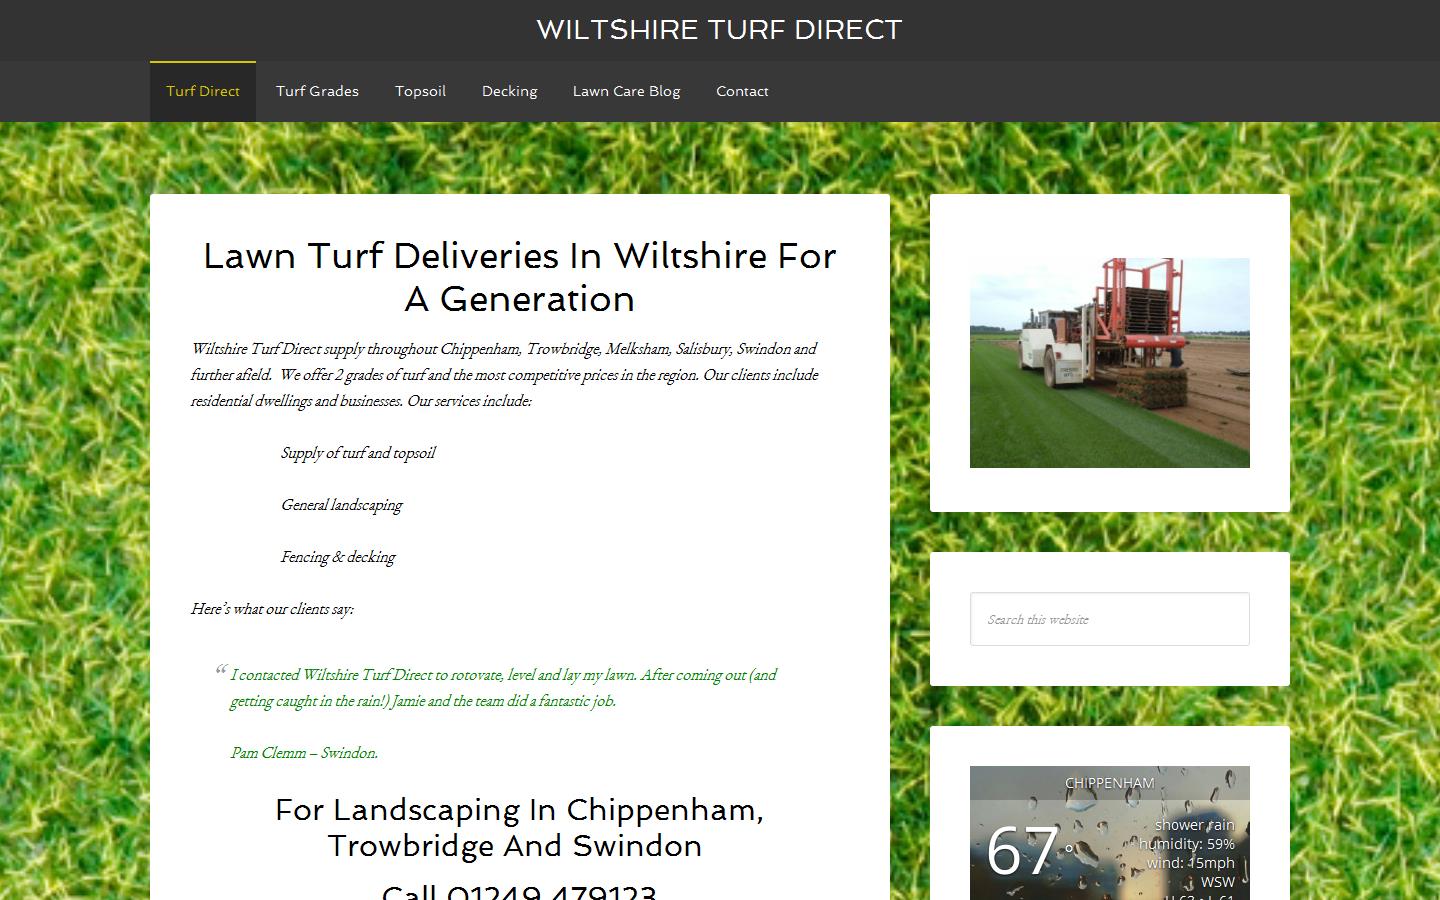Click the 'General landscaping' line
The width and height of the screenshot is (1440, 900).
pos(341,505)
